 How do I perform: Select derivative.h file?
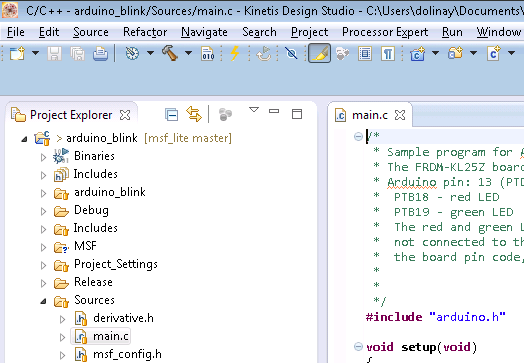point(123,318)
